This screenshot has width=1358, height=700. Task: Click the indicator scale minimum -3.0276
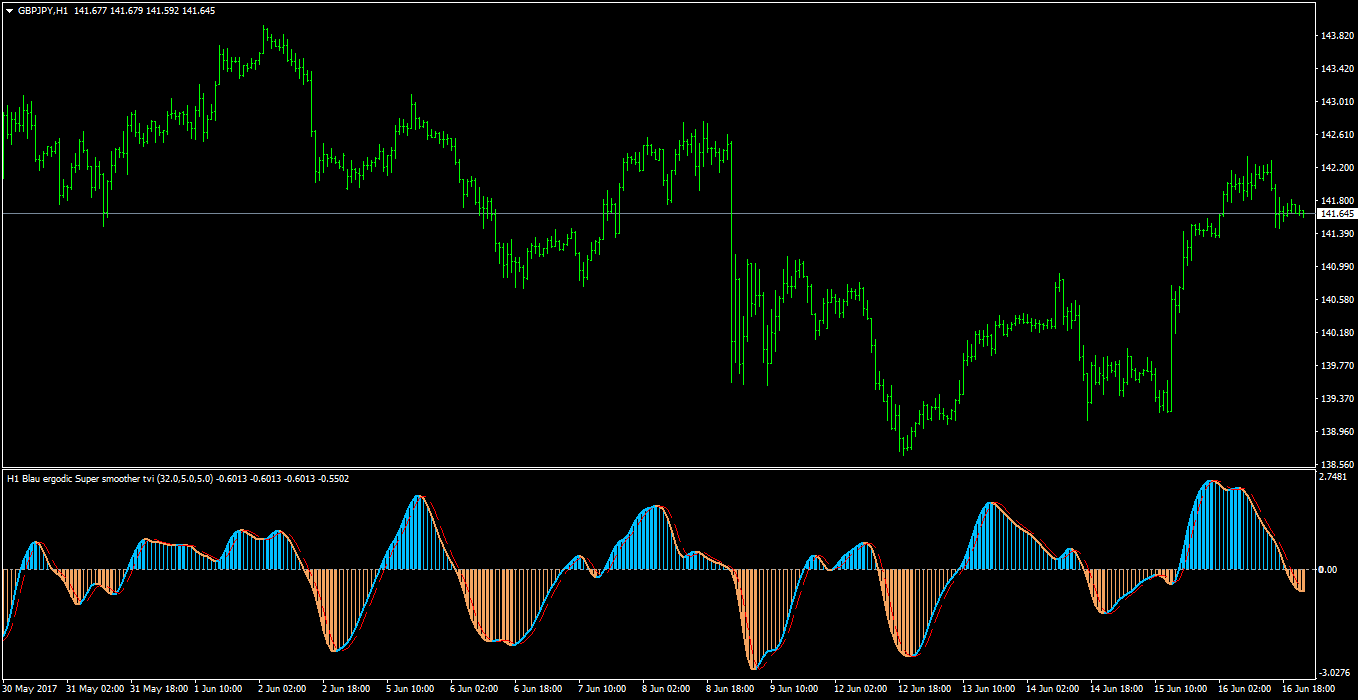(1336, 672)
